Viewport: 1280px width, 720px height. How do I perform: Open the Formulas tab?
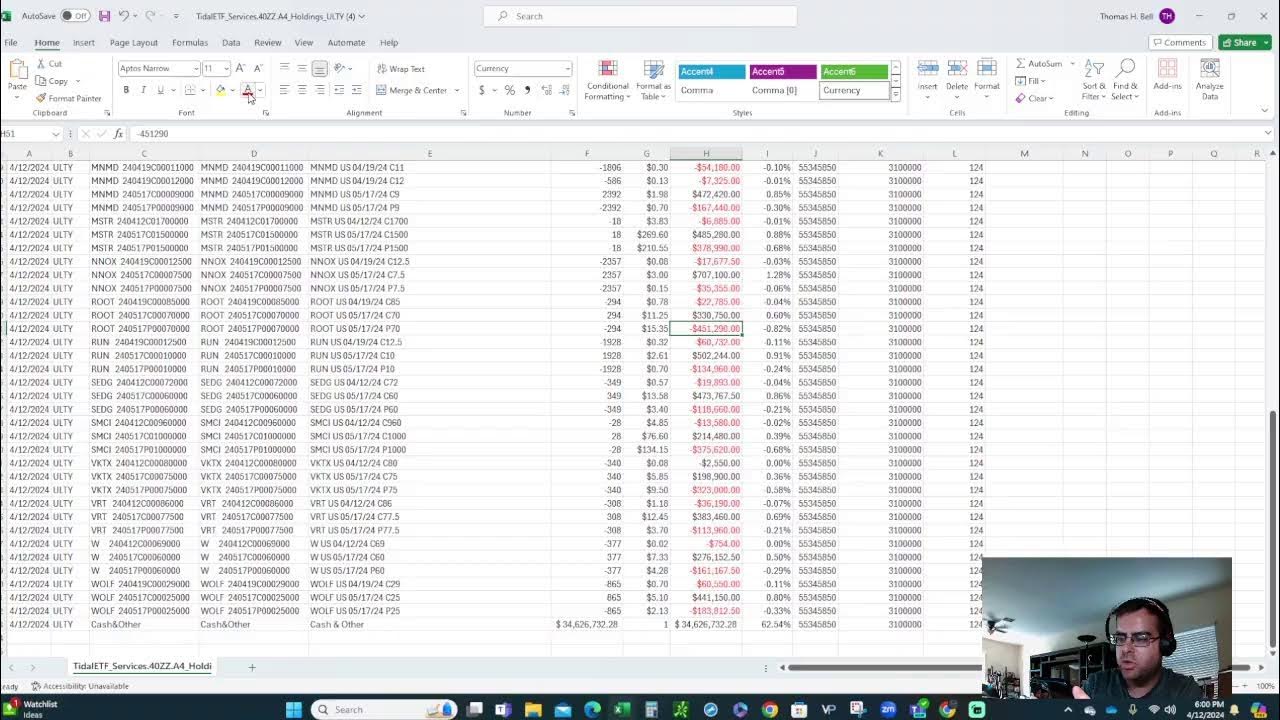click(190, 43)
